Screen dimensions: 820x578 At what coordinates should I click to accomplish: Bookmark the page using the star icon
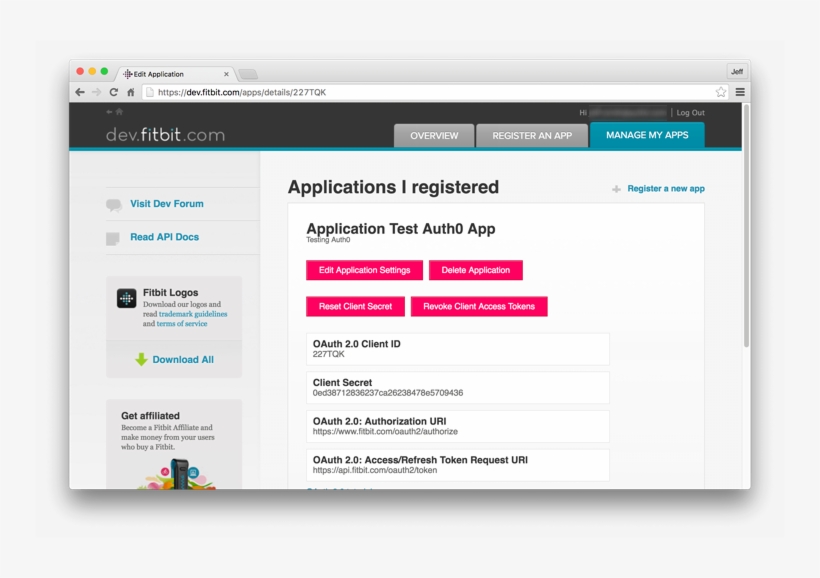click(720, 91)
